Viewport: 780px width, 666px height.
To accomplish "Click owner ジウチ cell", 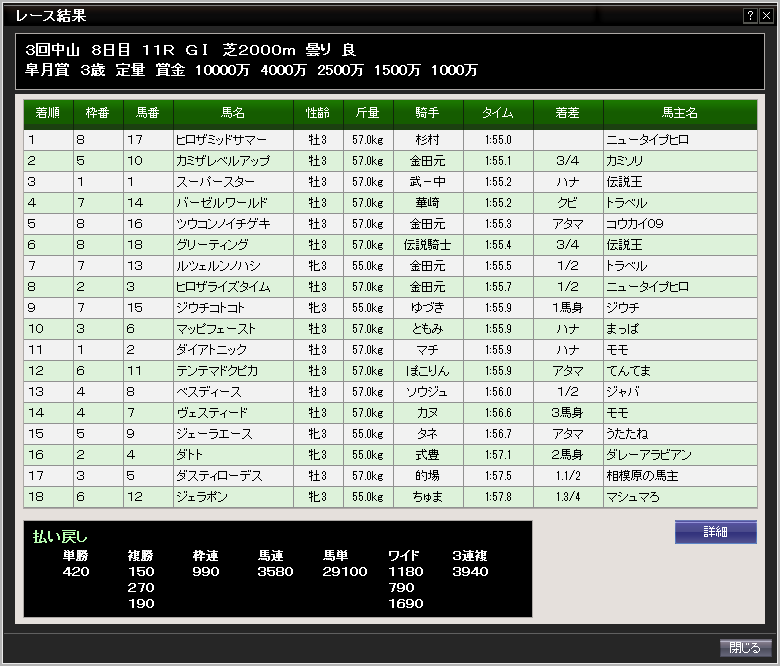I will click(x=680, y=307).
